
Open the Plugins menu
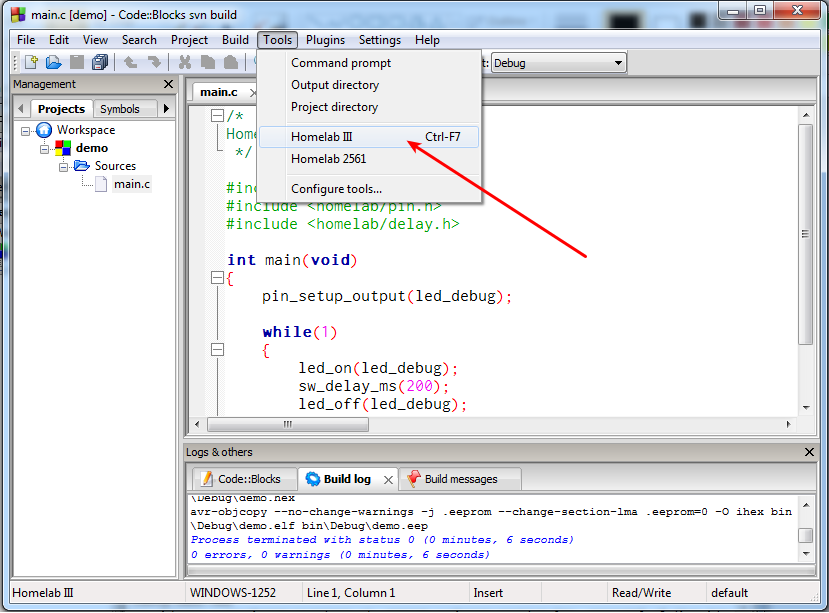point(325,40)
